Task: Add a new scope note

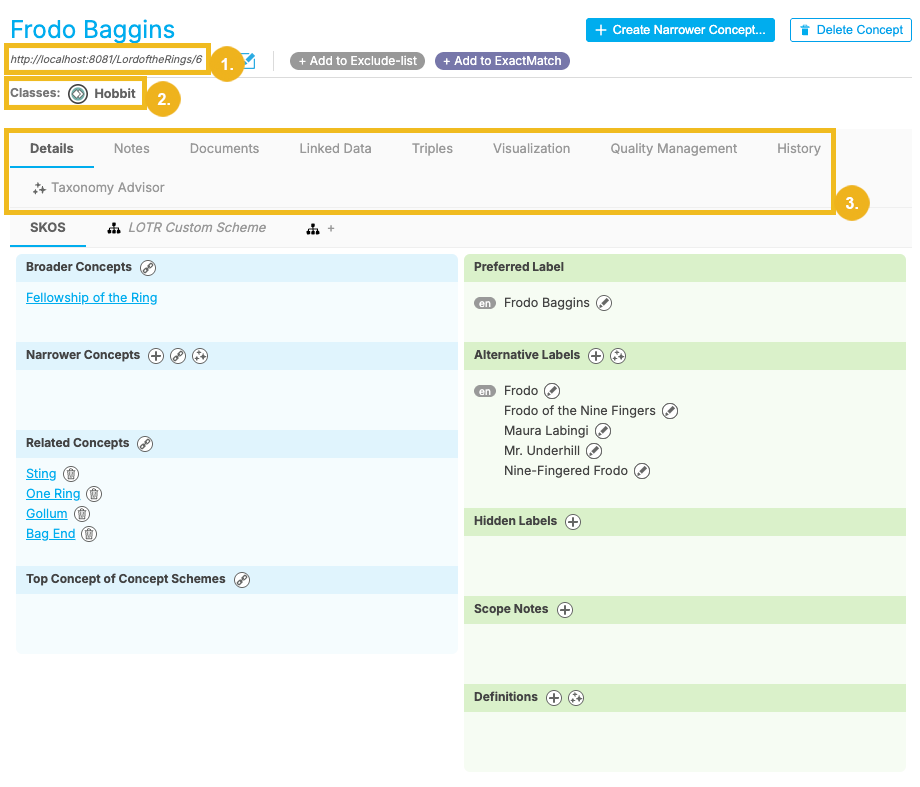Action: point(565,610)
